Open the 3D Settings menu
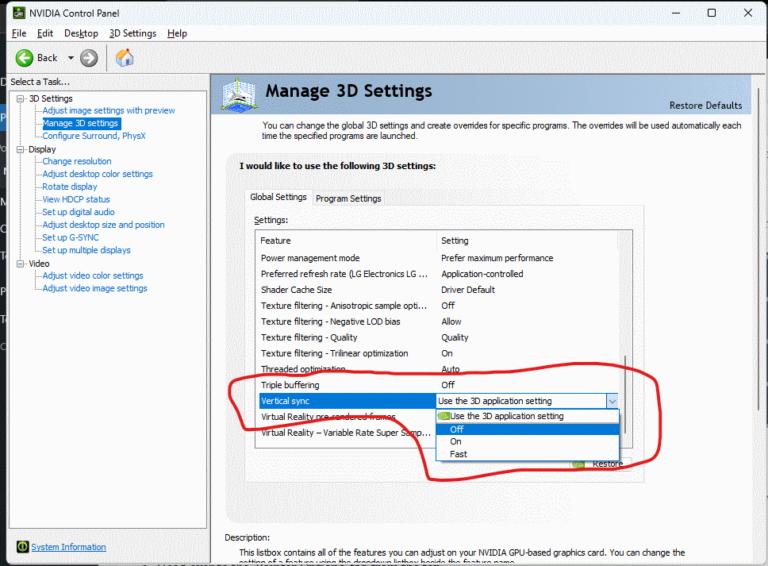 [133, 33]
